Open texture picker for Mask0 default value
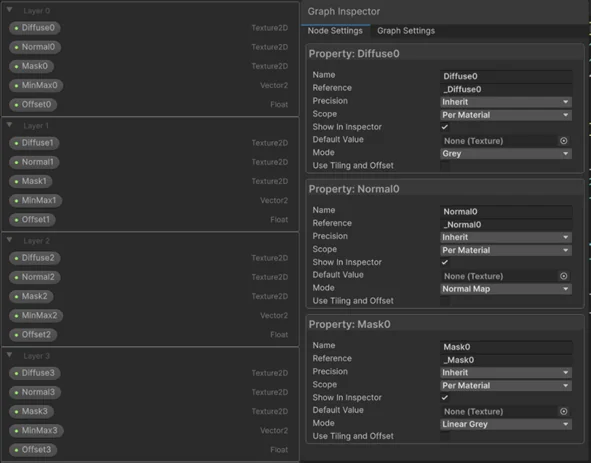The width and height of the screenshot is (591, 463). click(563, 411)
